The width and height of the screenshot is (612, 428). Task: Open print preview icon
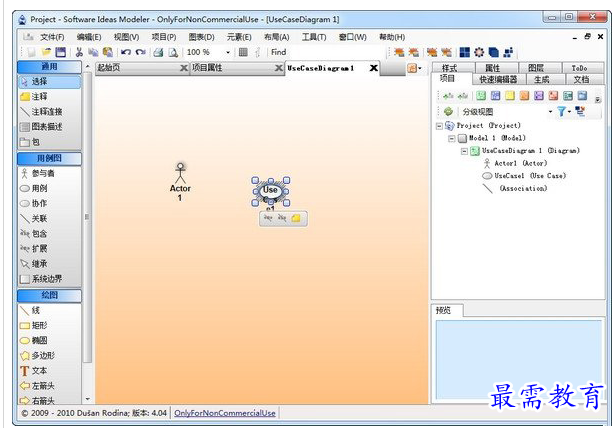coord(173,52)
